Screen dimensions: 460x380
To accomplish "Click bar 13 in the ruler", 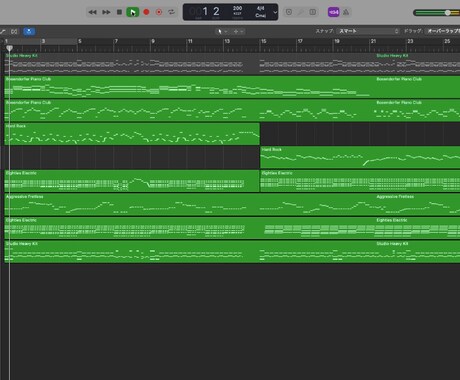I will 227,41.
